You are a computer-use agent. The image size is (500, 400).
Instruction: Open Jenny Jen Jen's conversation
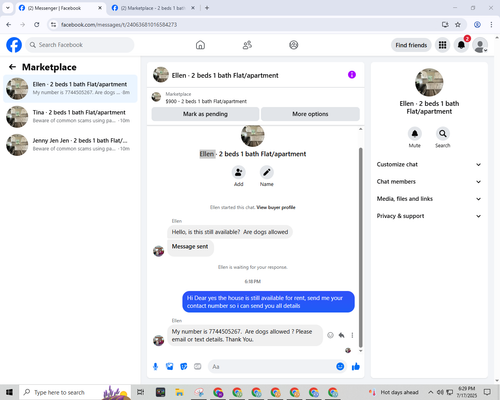click(x=70, y=144)
